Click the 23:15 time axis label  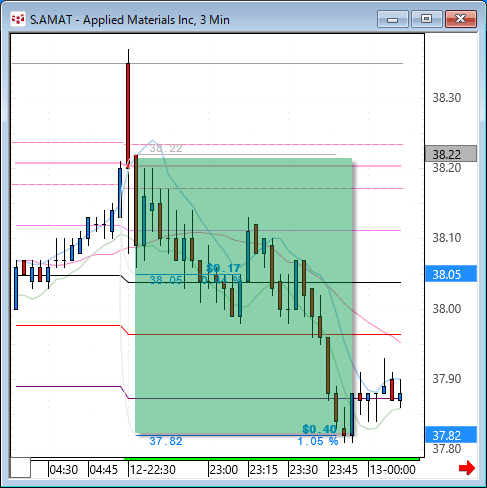point(264,470)
